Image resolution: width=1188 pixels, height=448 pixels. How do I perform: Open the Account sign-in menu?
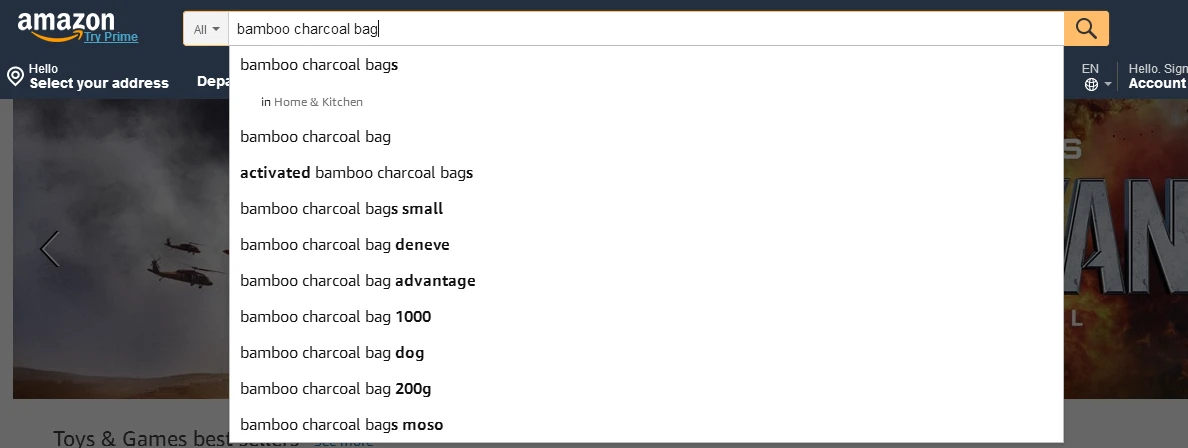[1157, 76]
